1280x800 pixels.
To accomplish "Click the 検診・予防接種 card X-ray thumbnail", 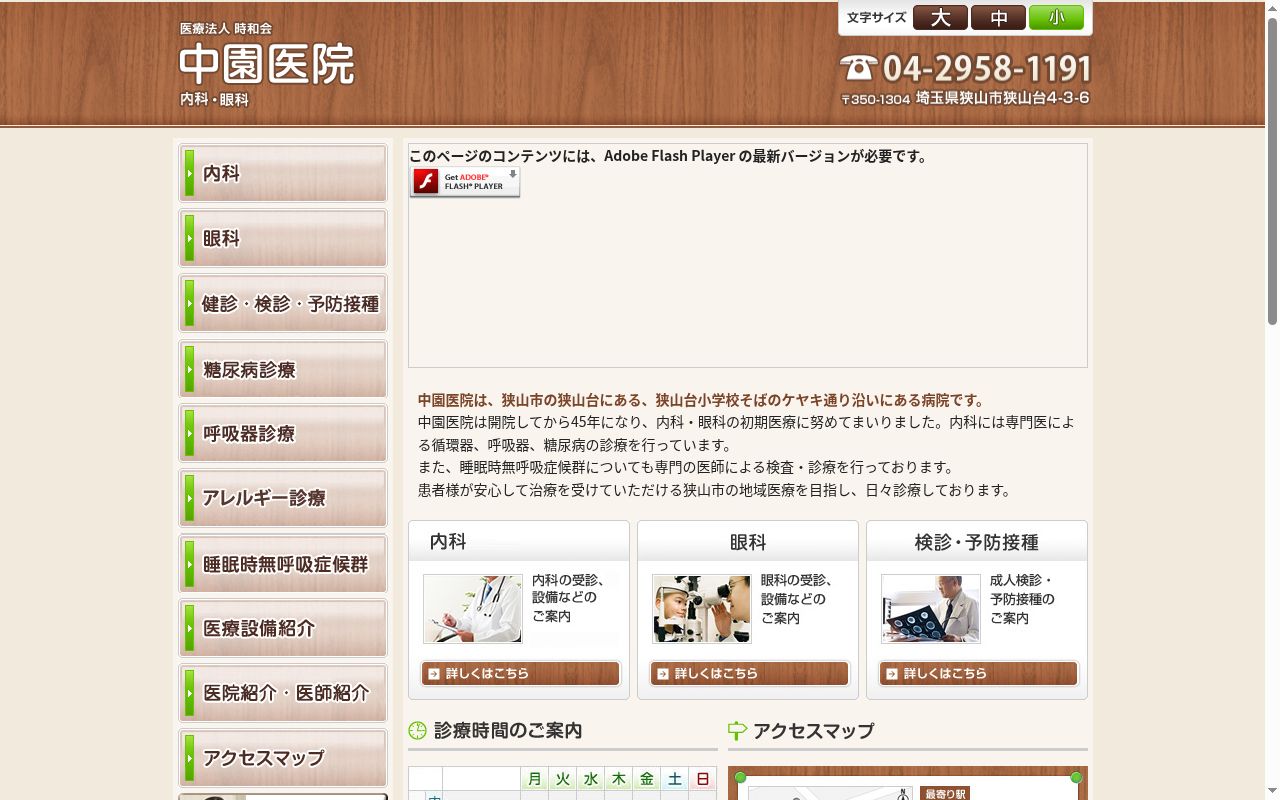I will [x=931, y=609].
